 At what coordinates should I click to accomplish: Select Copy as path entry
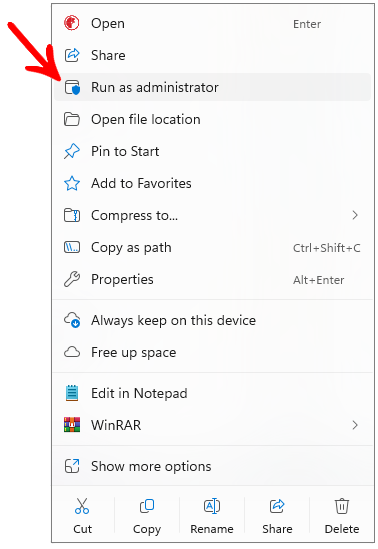point(212,248)
